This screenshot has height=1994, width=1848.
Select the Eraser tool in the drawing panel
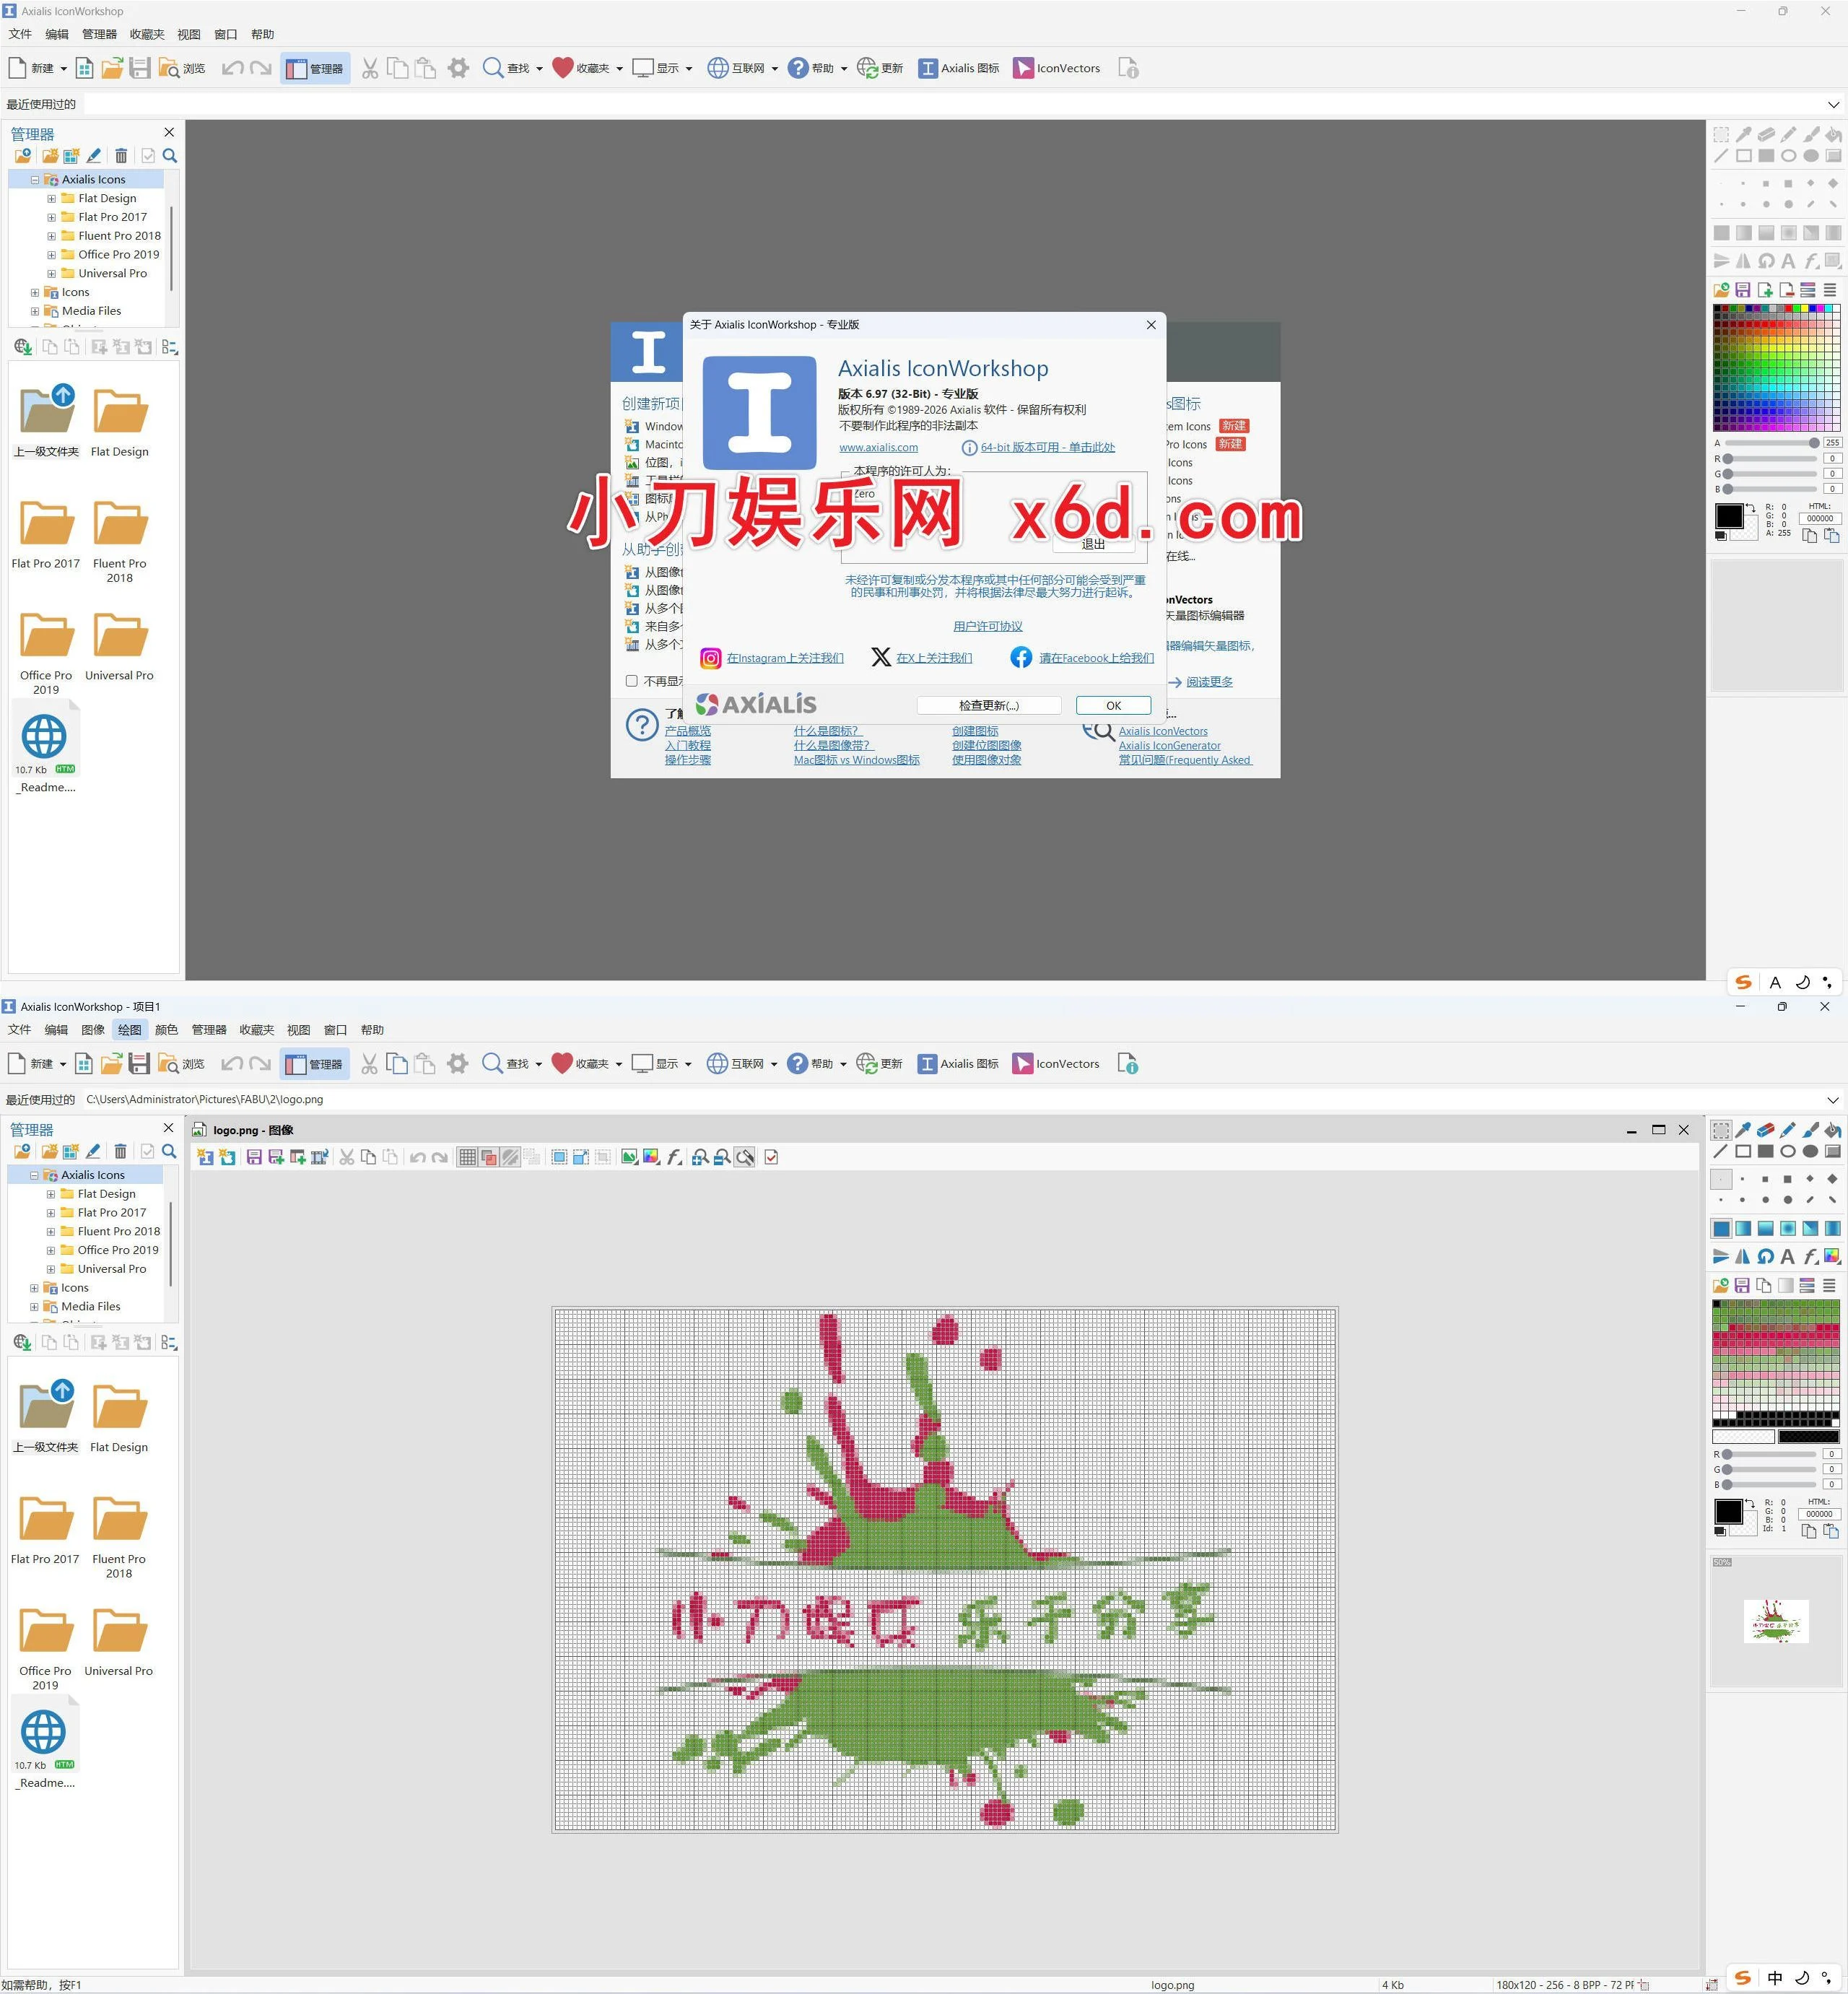(x=1766, y=1130)
